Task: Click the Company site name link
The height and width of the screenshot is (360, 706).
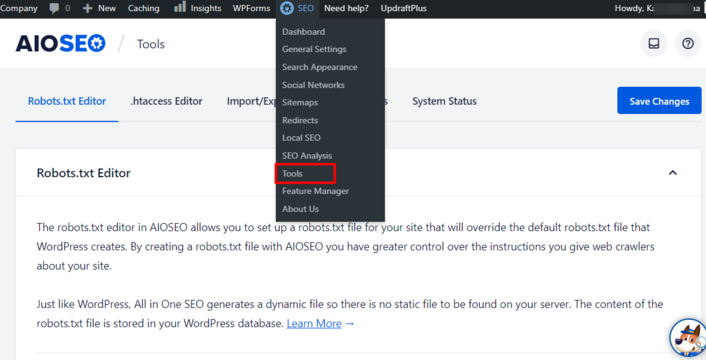Action: [18, 8]
